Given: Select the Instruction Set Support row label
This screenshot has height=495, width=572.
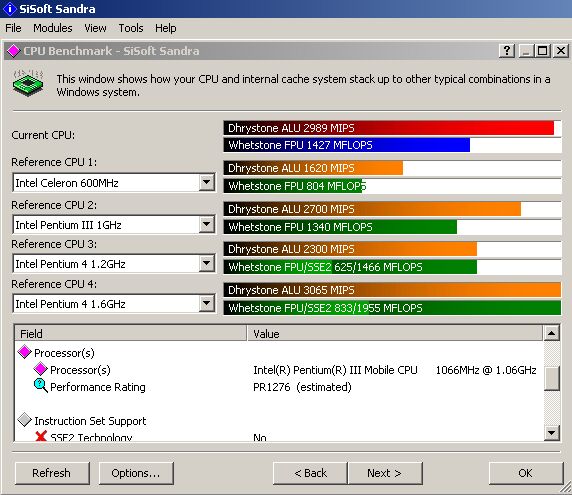Looking at the screenshot, I should [90, 421].
